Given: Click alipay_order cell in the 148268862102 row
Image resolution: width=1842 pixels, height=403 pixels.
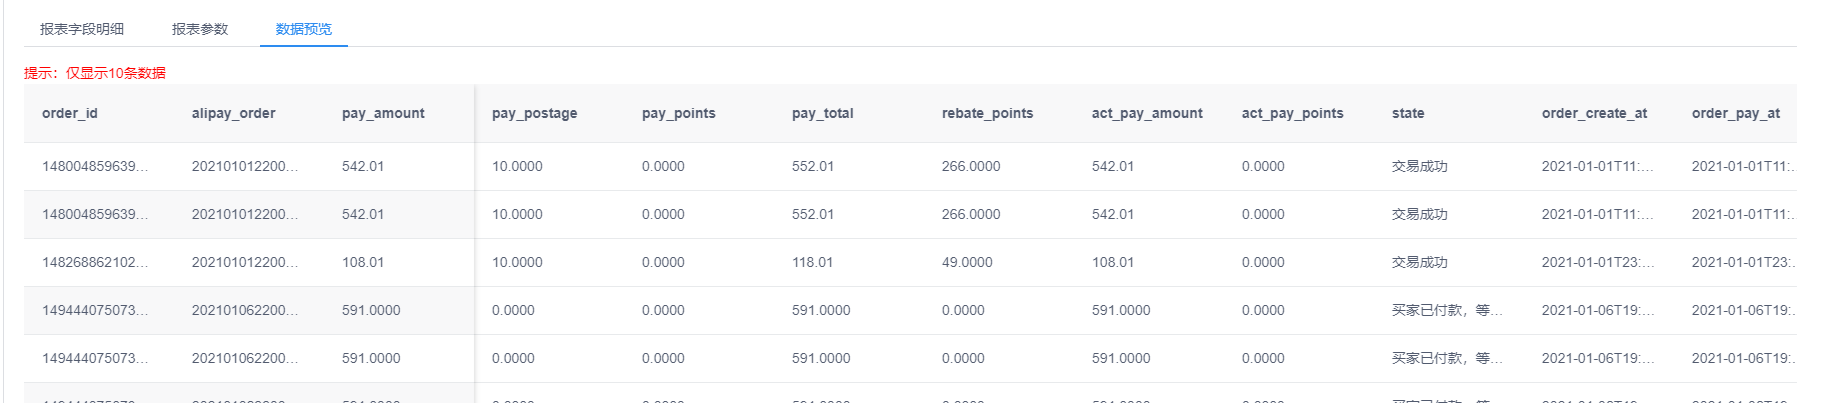Looking at the screenshot, I should click(245, 262).
